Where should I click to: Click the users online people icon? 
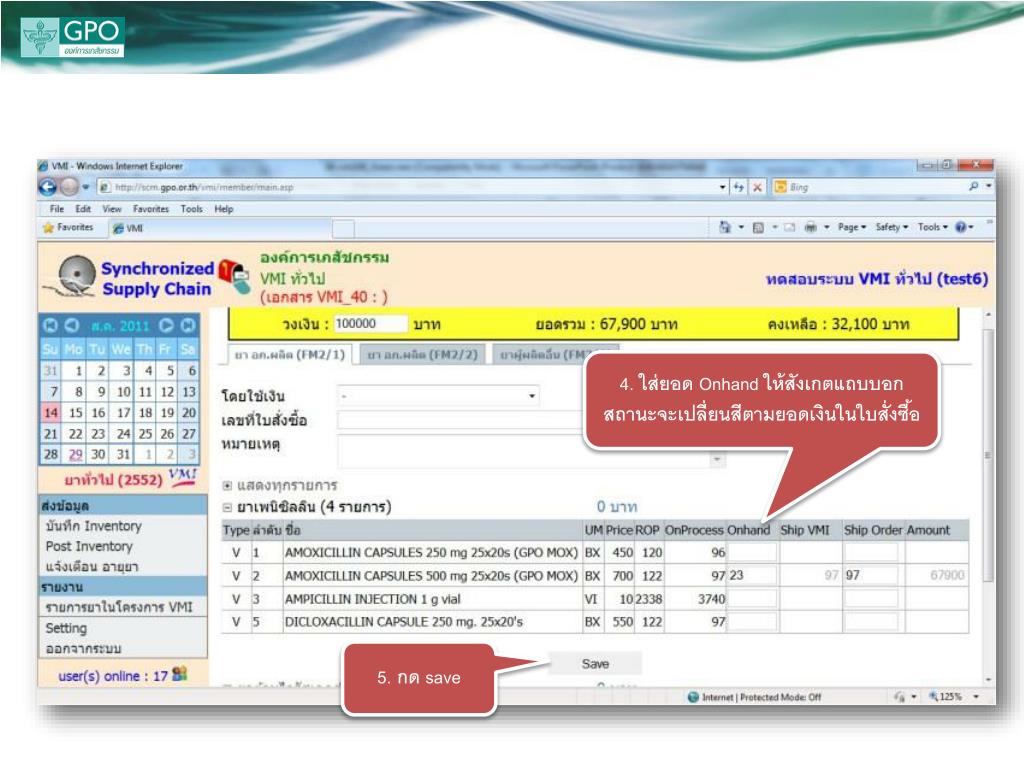180,674
